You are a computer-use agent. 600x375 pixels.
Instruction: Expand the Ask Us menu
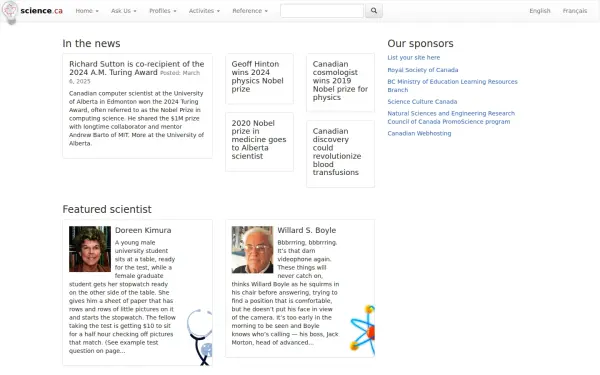point(124,11)
